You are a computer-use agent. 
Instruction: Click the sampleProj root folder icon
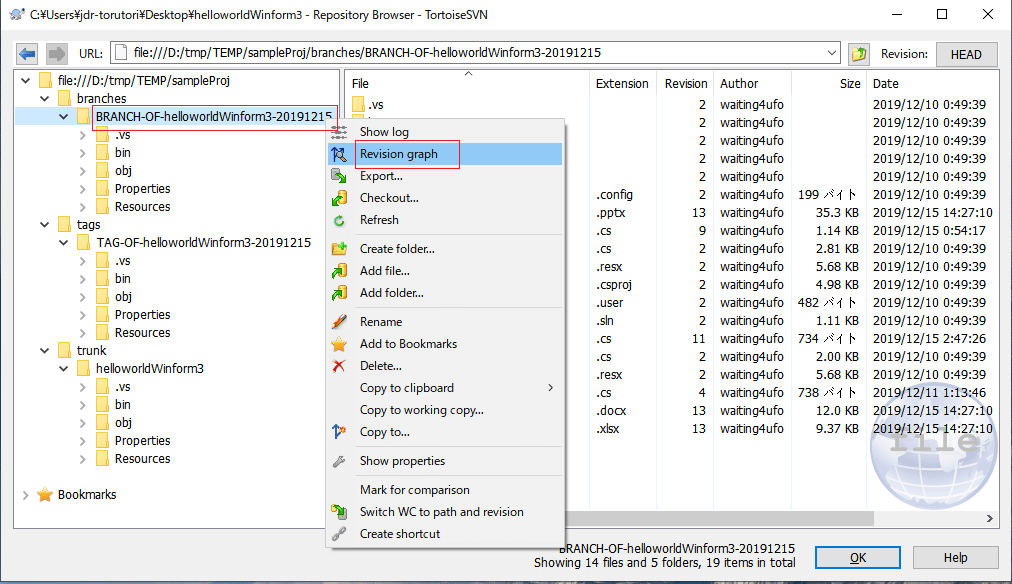pyautogui.click(x=45, y=80)
